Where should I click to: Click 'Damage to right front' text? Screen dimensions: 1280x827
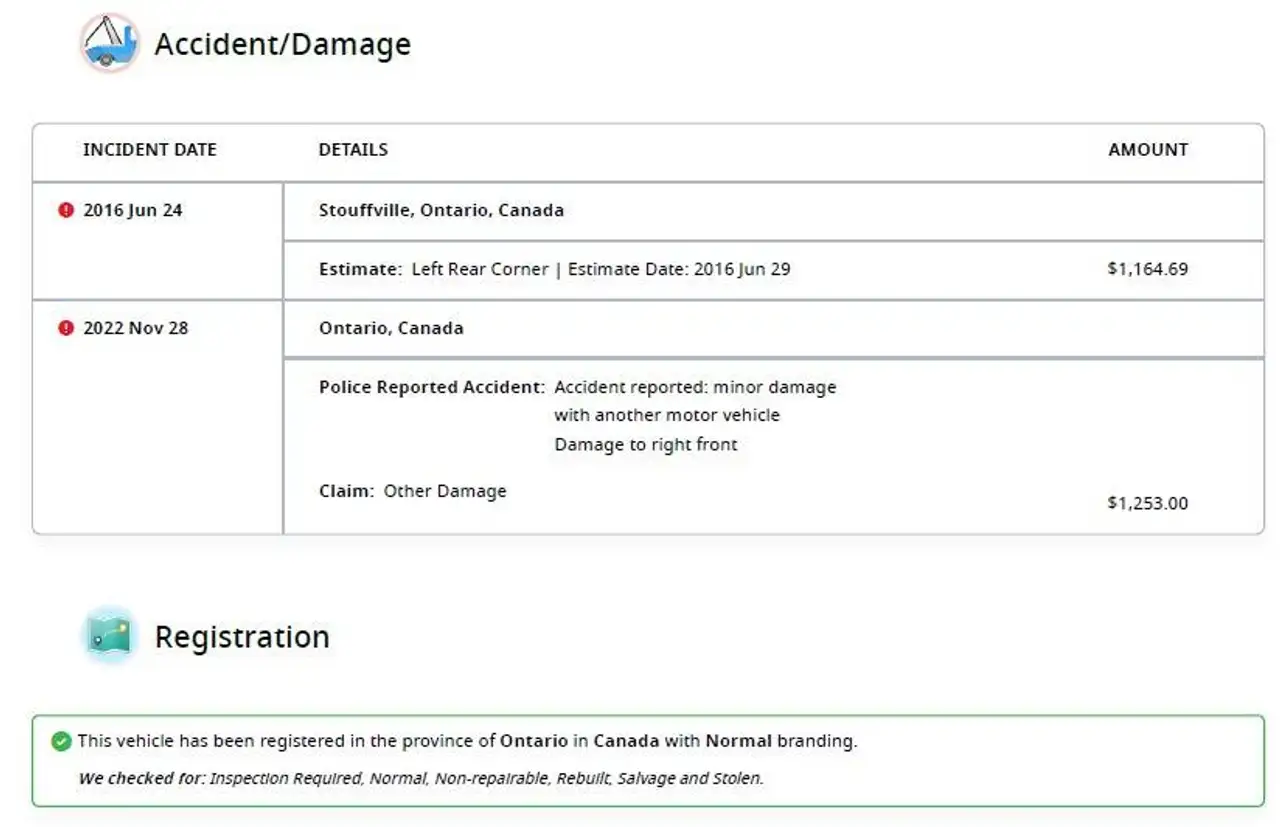[646, 445]
